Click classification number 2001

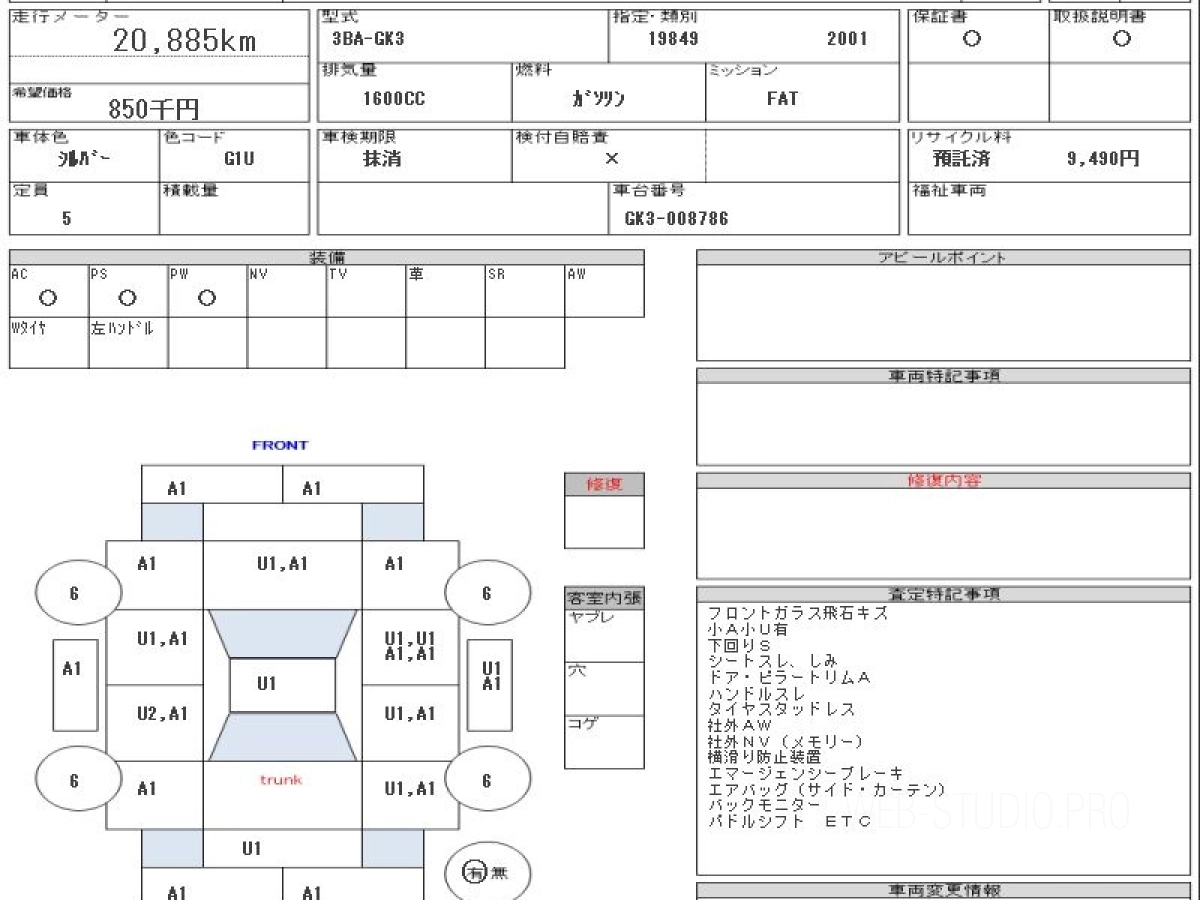[x=848, y=40]
